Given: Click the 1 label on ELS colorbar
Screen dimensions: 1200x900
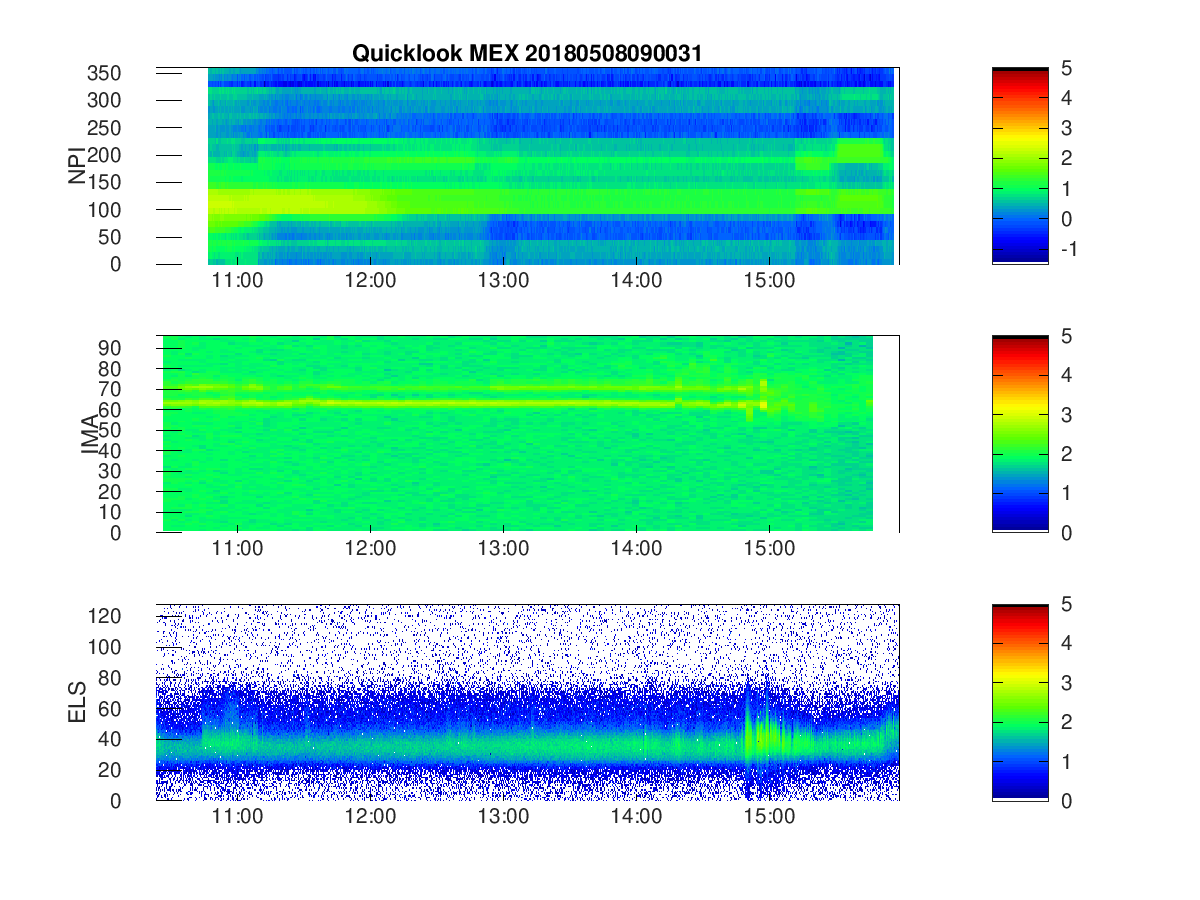Looking at the screenshot, I should tap(1067, 761).
